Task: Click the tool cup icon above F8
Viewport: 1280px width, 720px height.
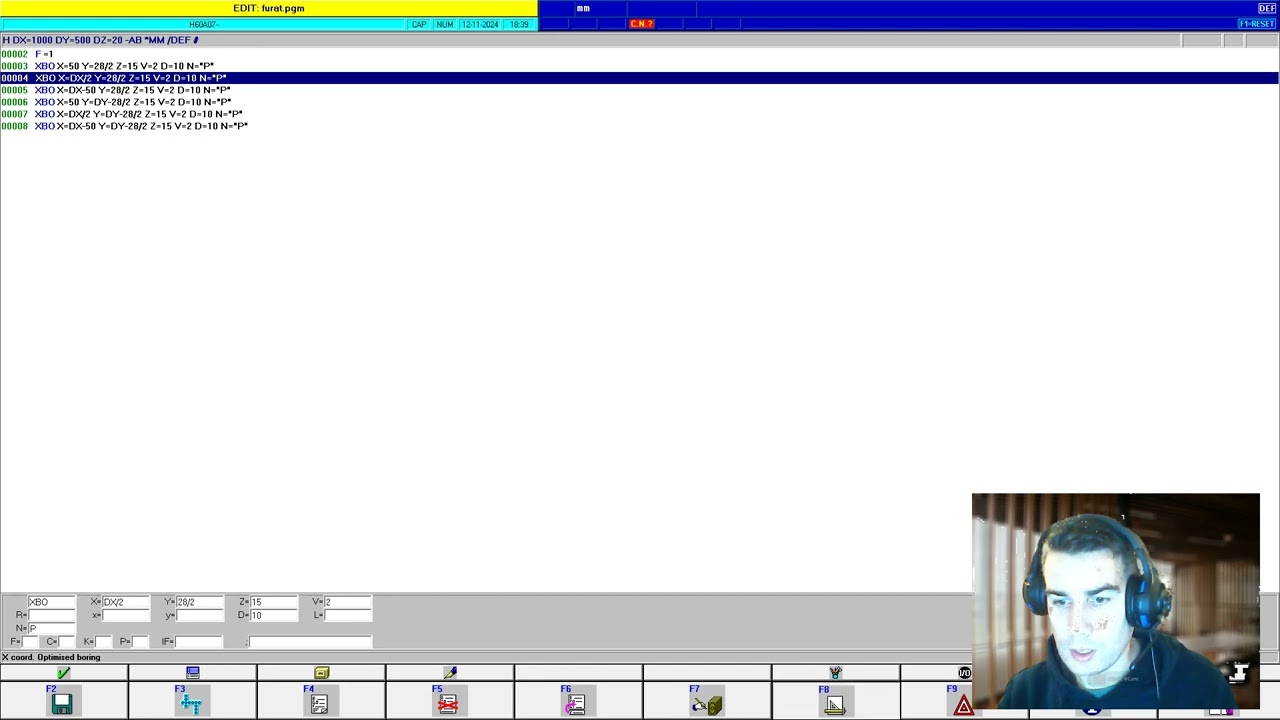Action: [835, 673]
